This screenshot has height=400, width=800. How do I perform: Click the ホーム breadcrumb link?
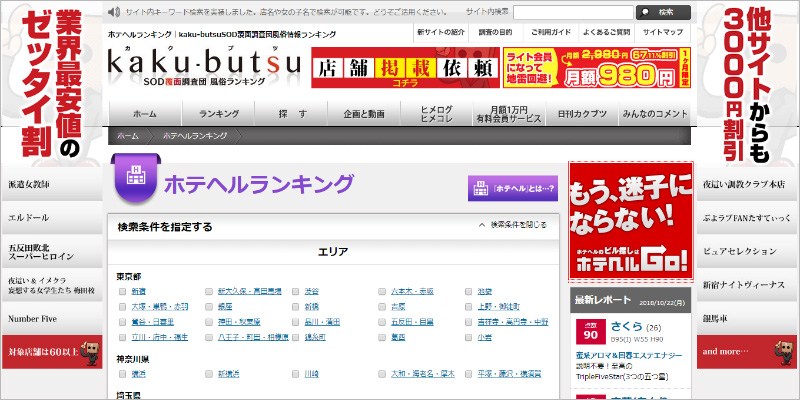click(128, 136)
